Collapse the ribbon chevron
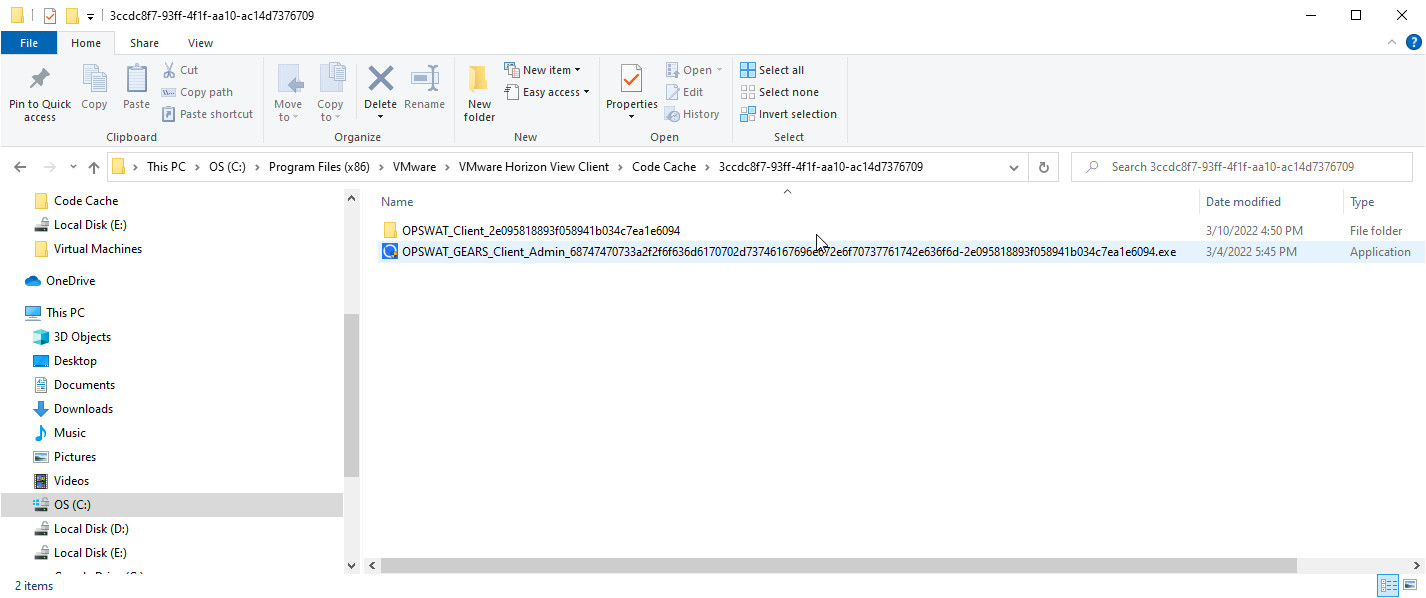 tap(1391, 42)
